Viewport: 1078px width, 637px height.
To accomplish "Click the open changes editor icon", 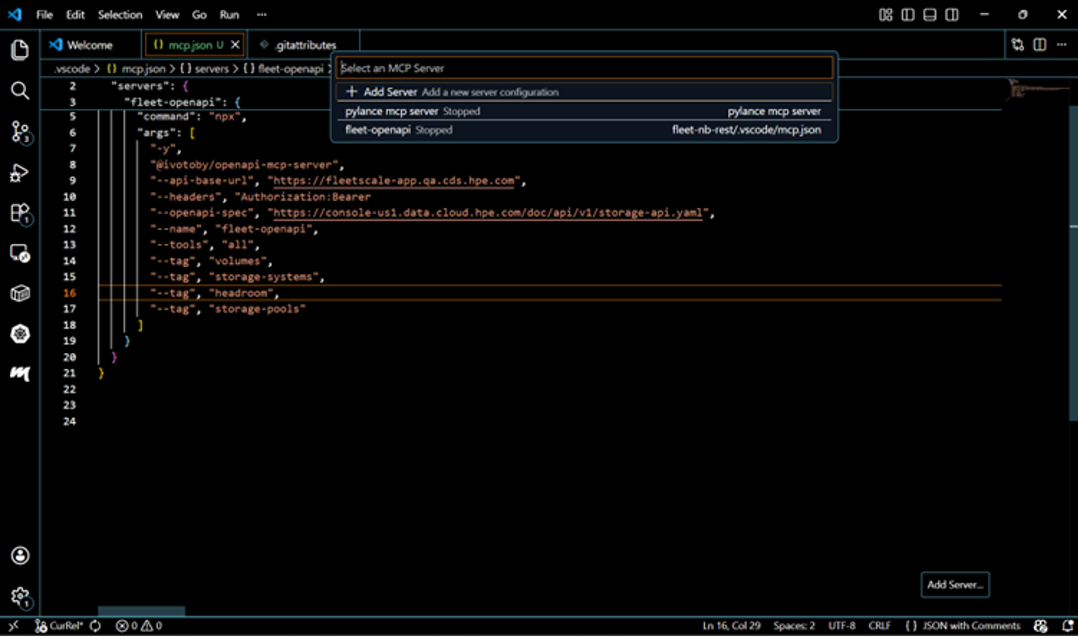I will pos(1018,45).
